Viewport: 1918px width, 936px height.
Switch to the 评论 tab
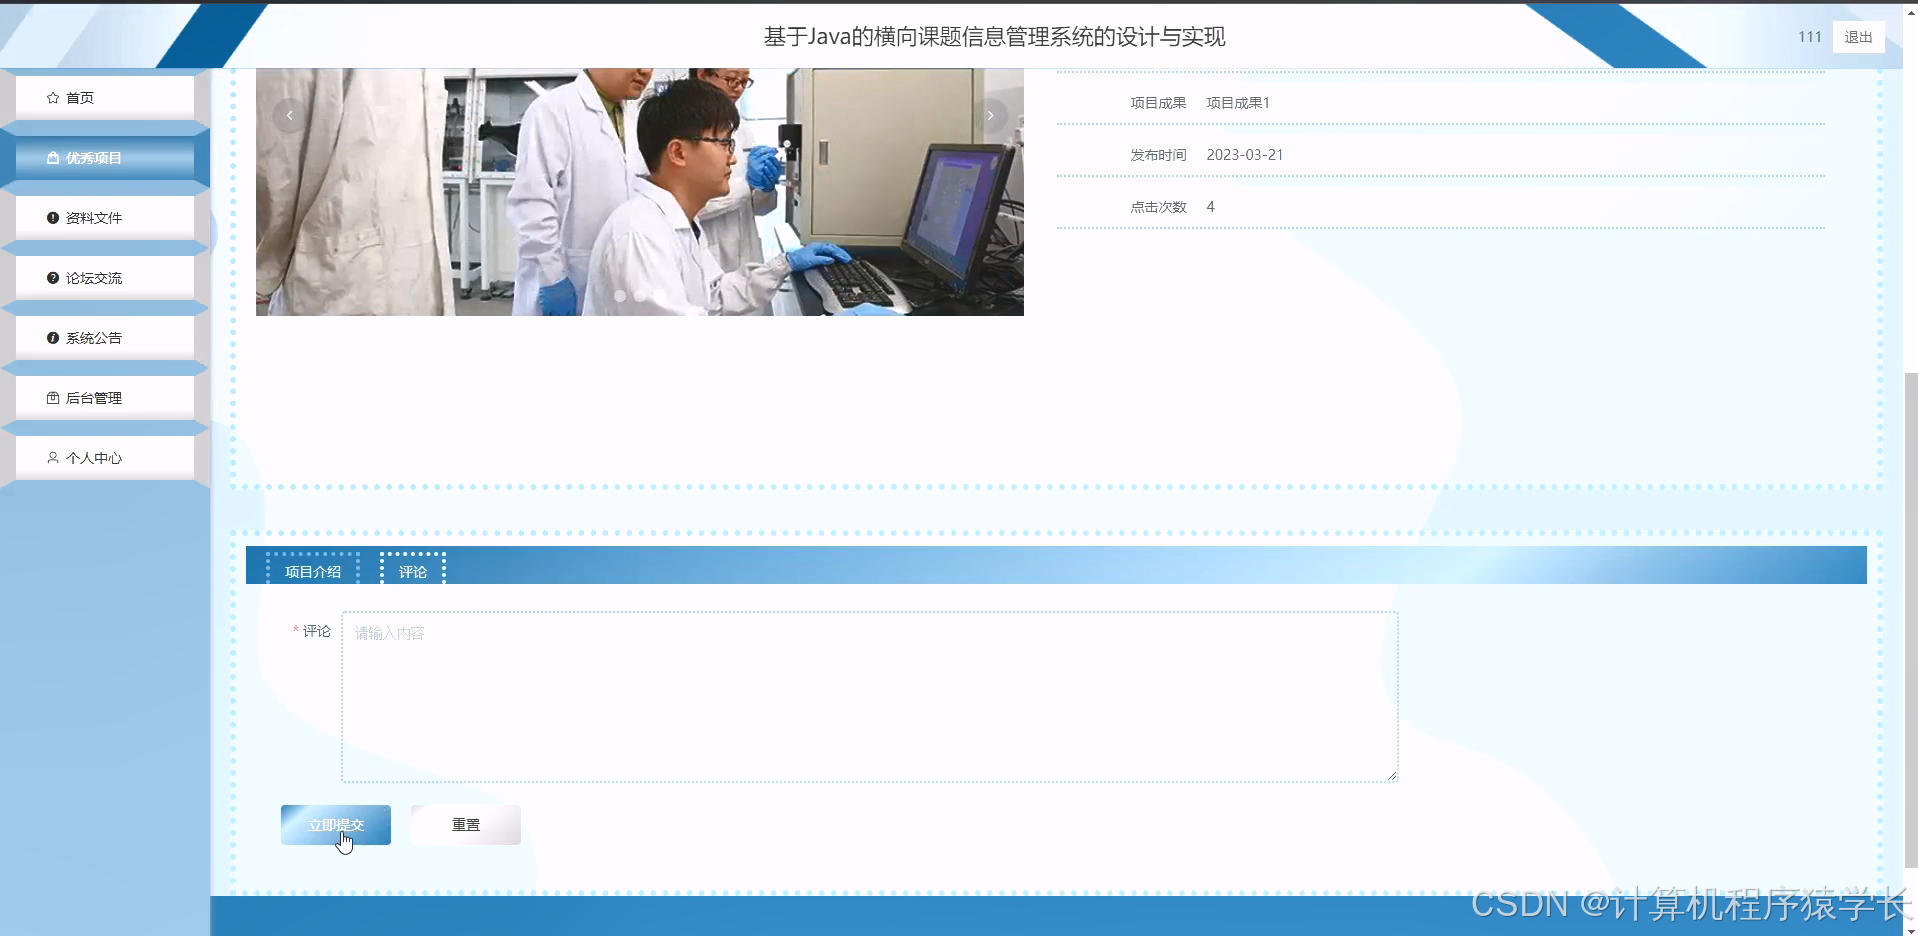[411, 571]
